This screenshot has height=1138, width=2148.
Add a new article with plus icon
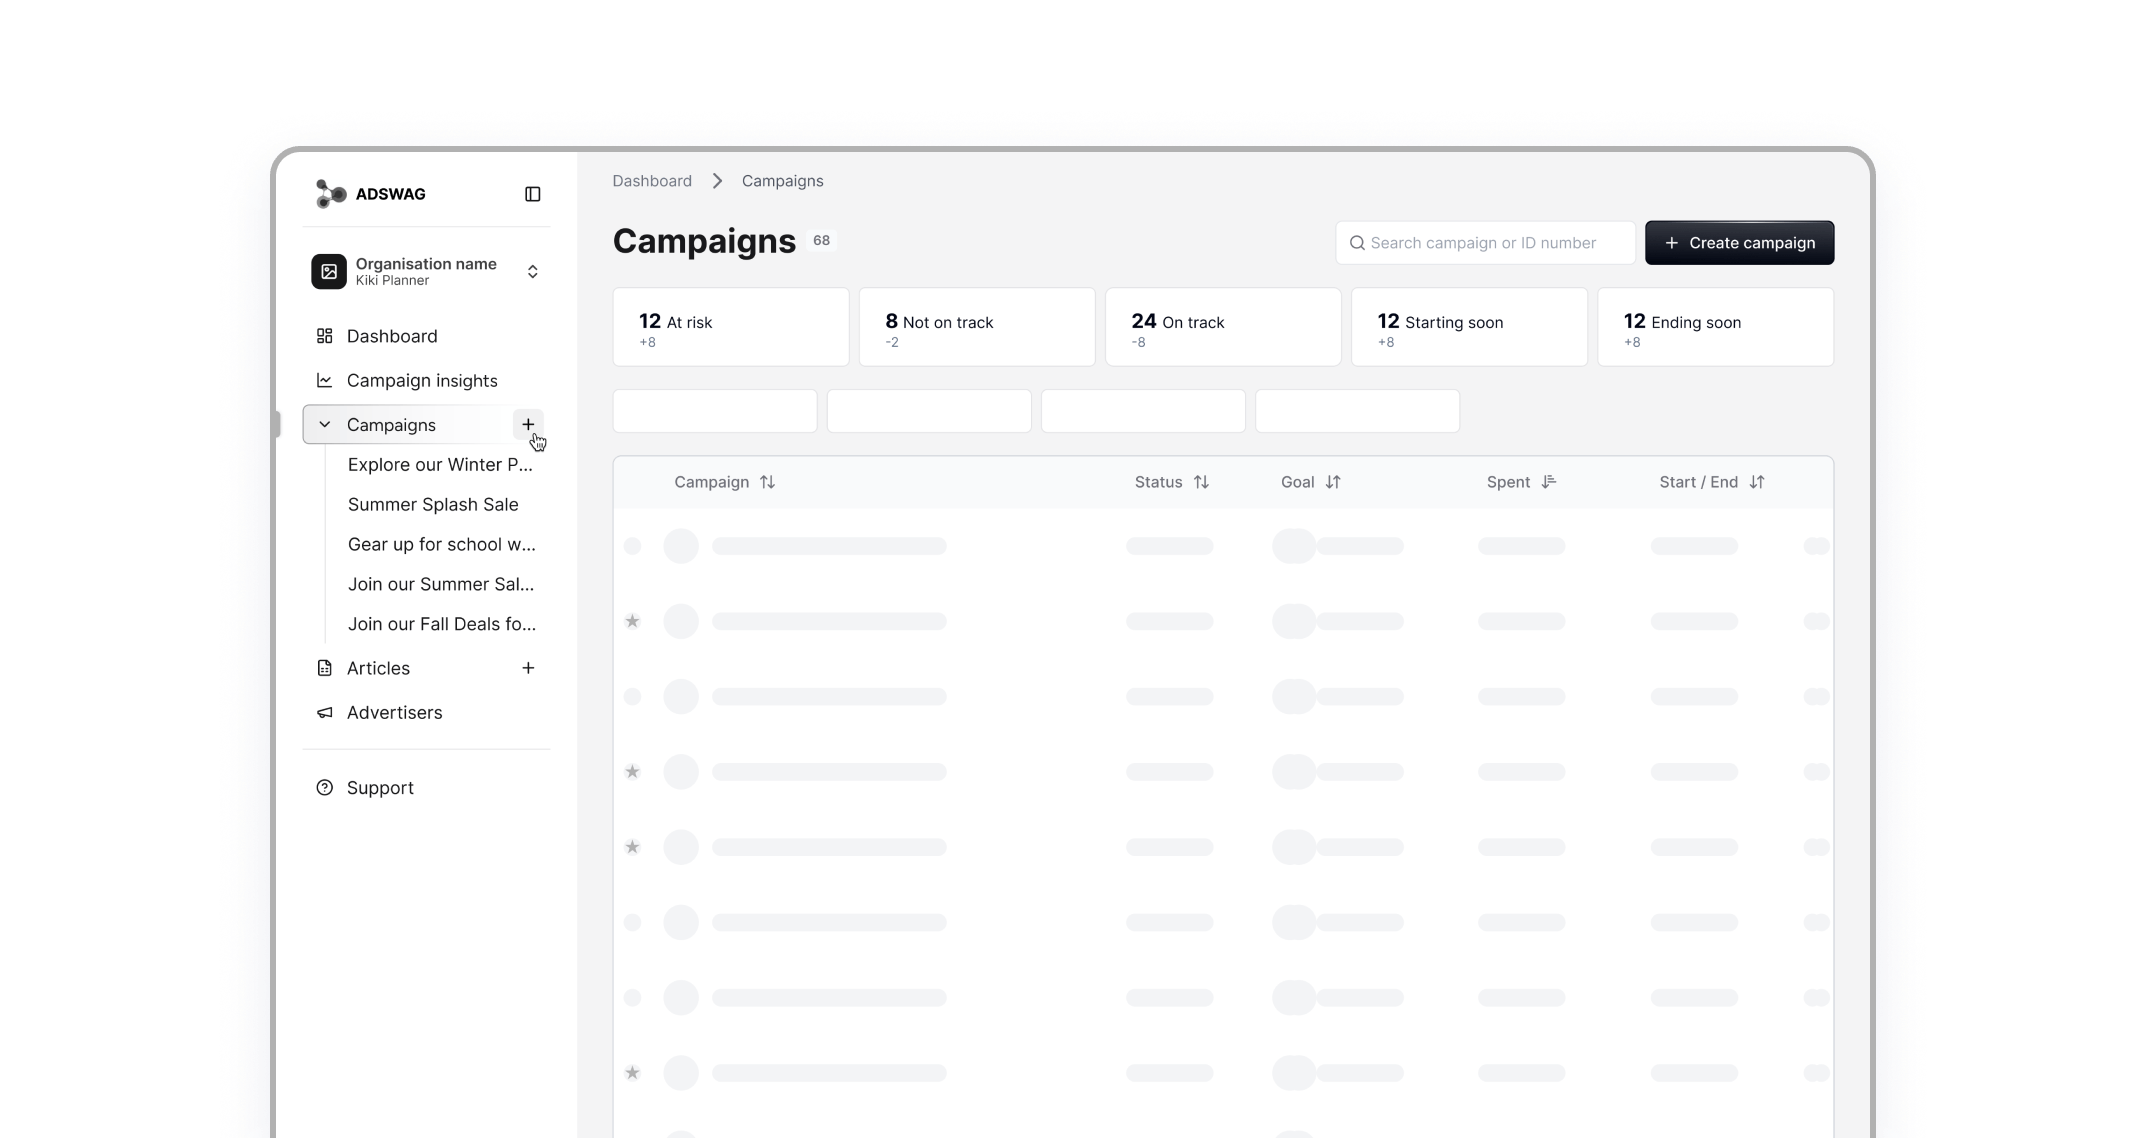[x=528, y=668]
